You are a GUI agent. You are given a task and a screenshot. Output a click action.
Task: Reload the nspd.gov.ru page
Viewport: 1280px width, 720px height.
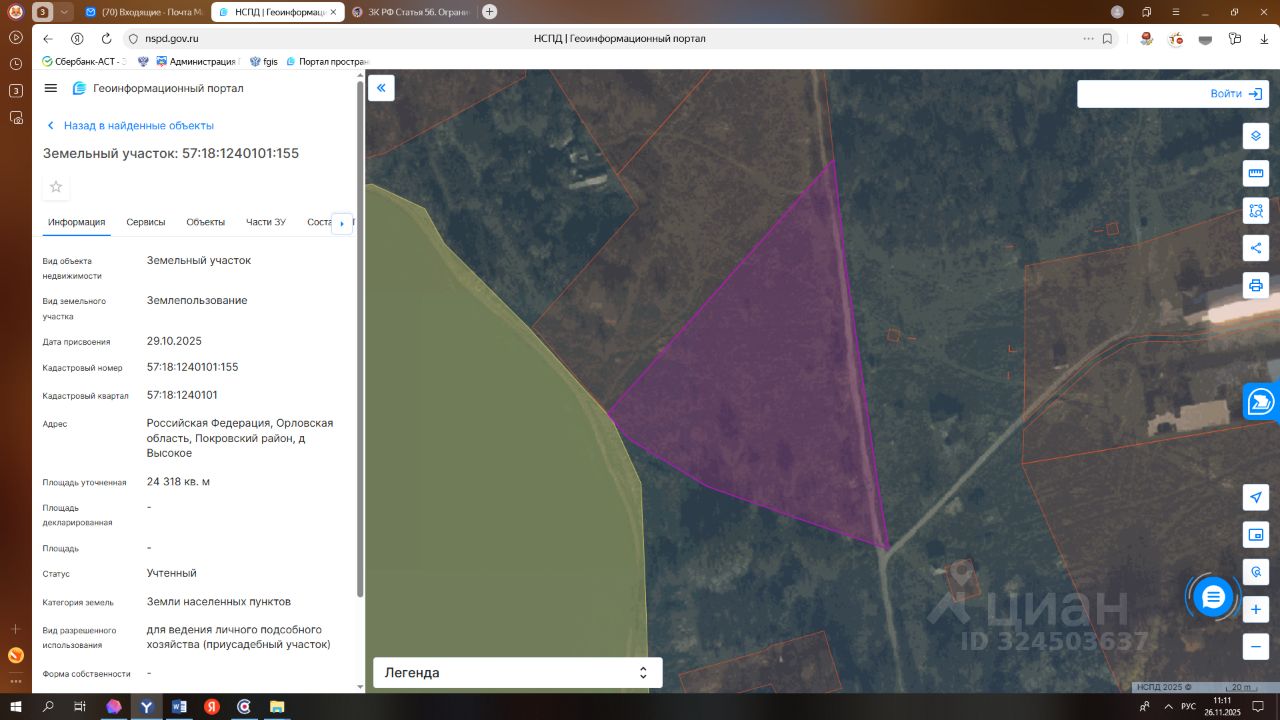(x=106, y=39)
